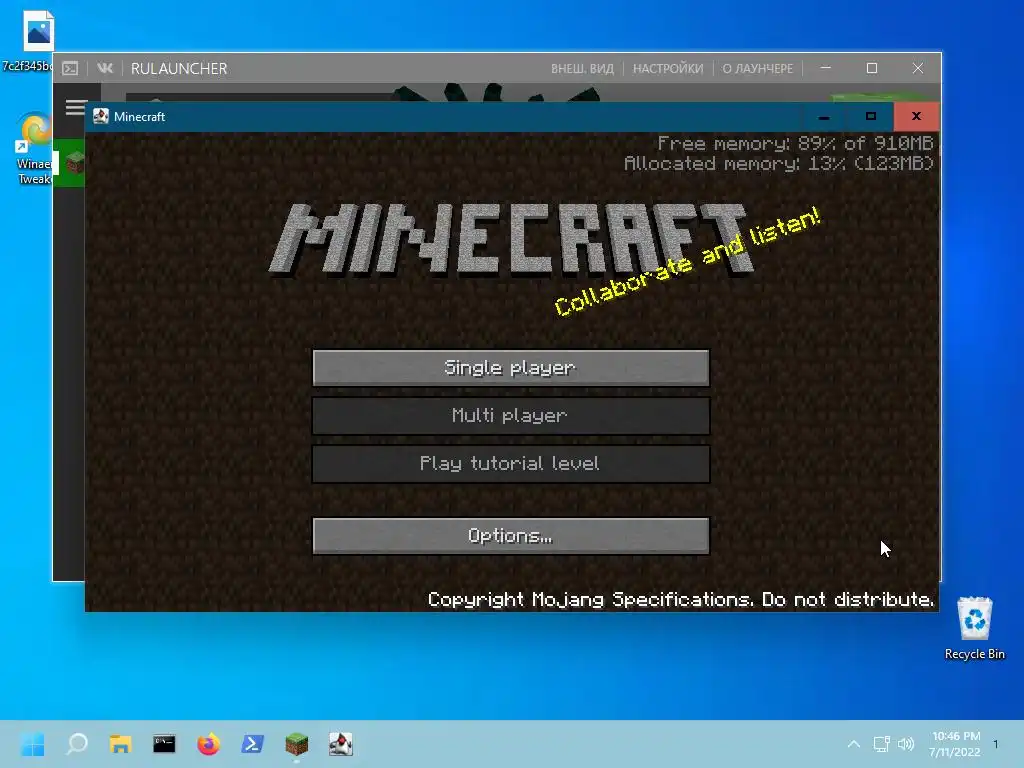Switch to the grass block launcher taskbar icon
Viewport: 1024px width, 768px height.
pos(296,744)
